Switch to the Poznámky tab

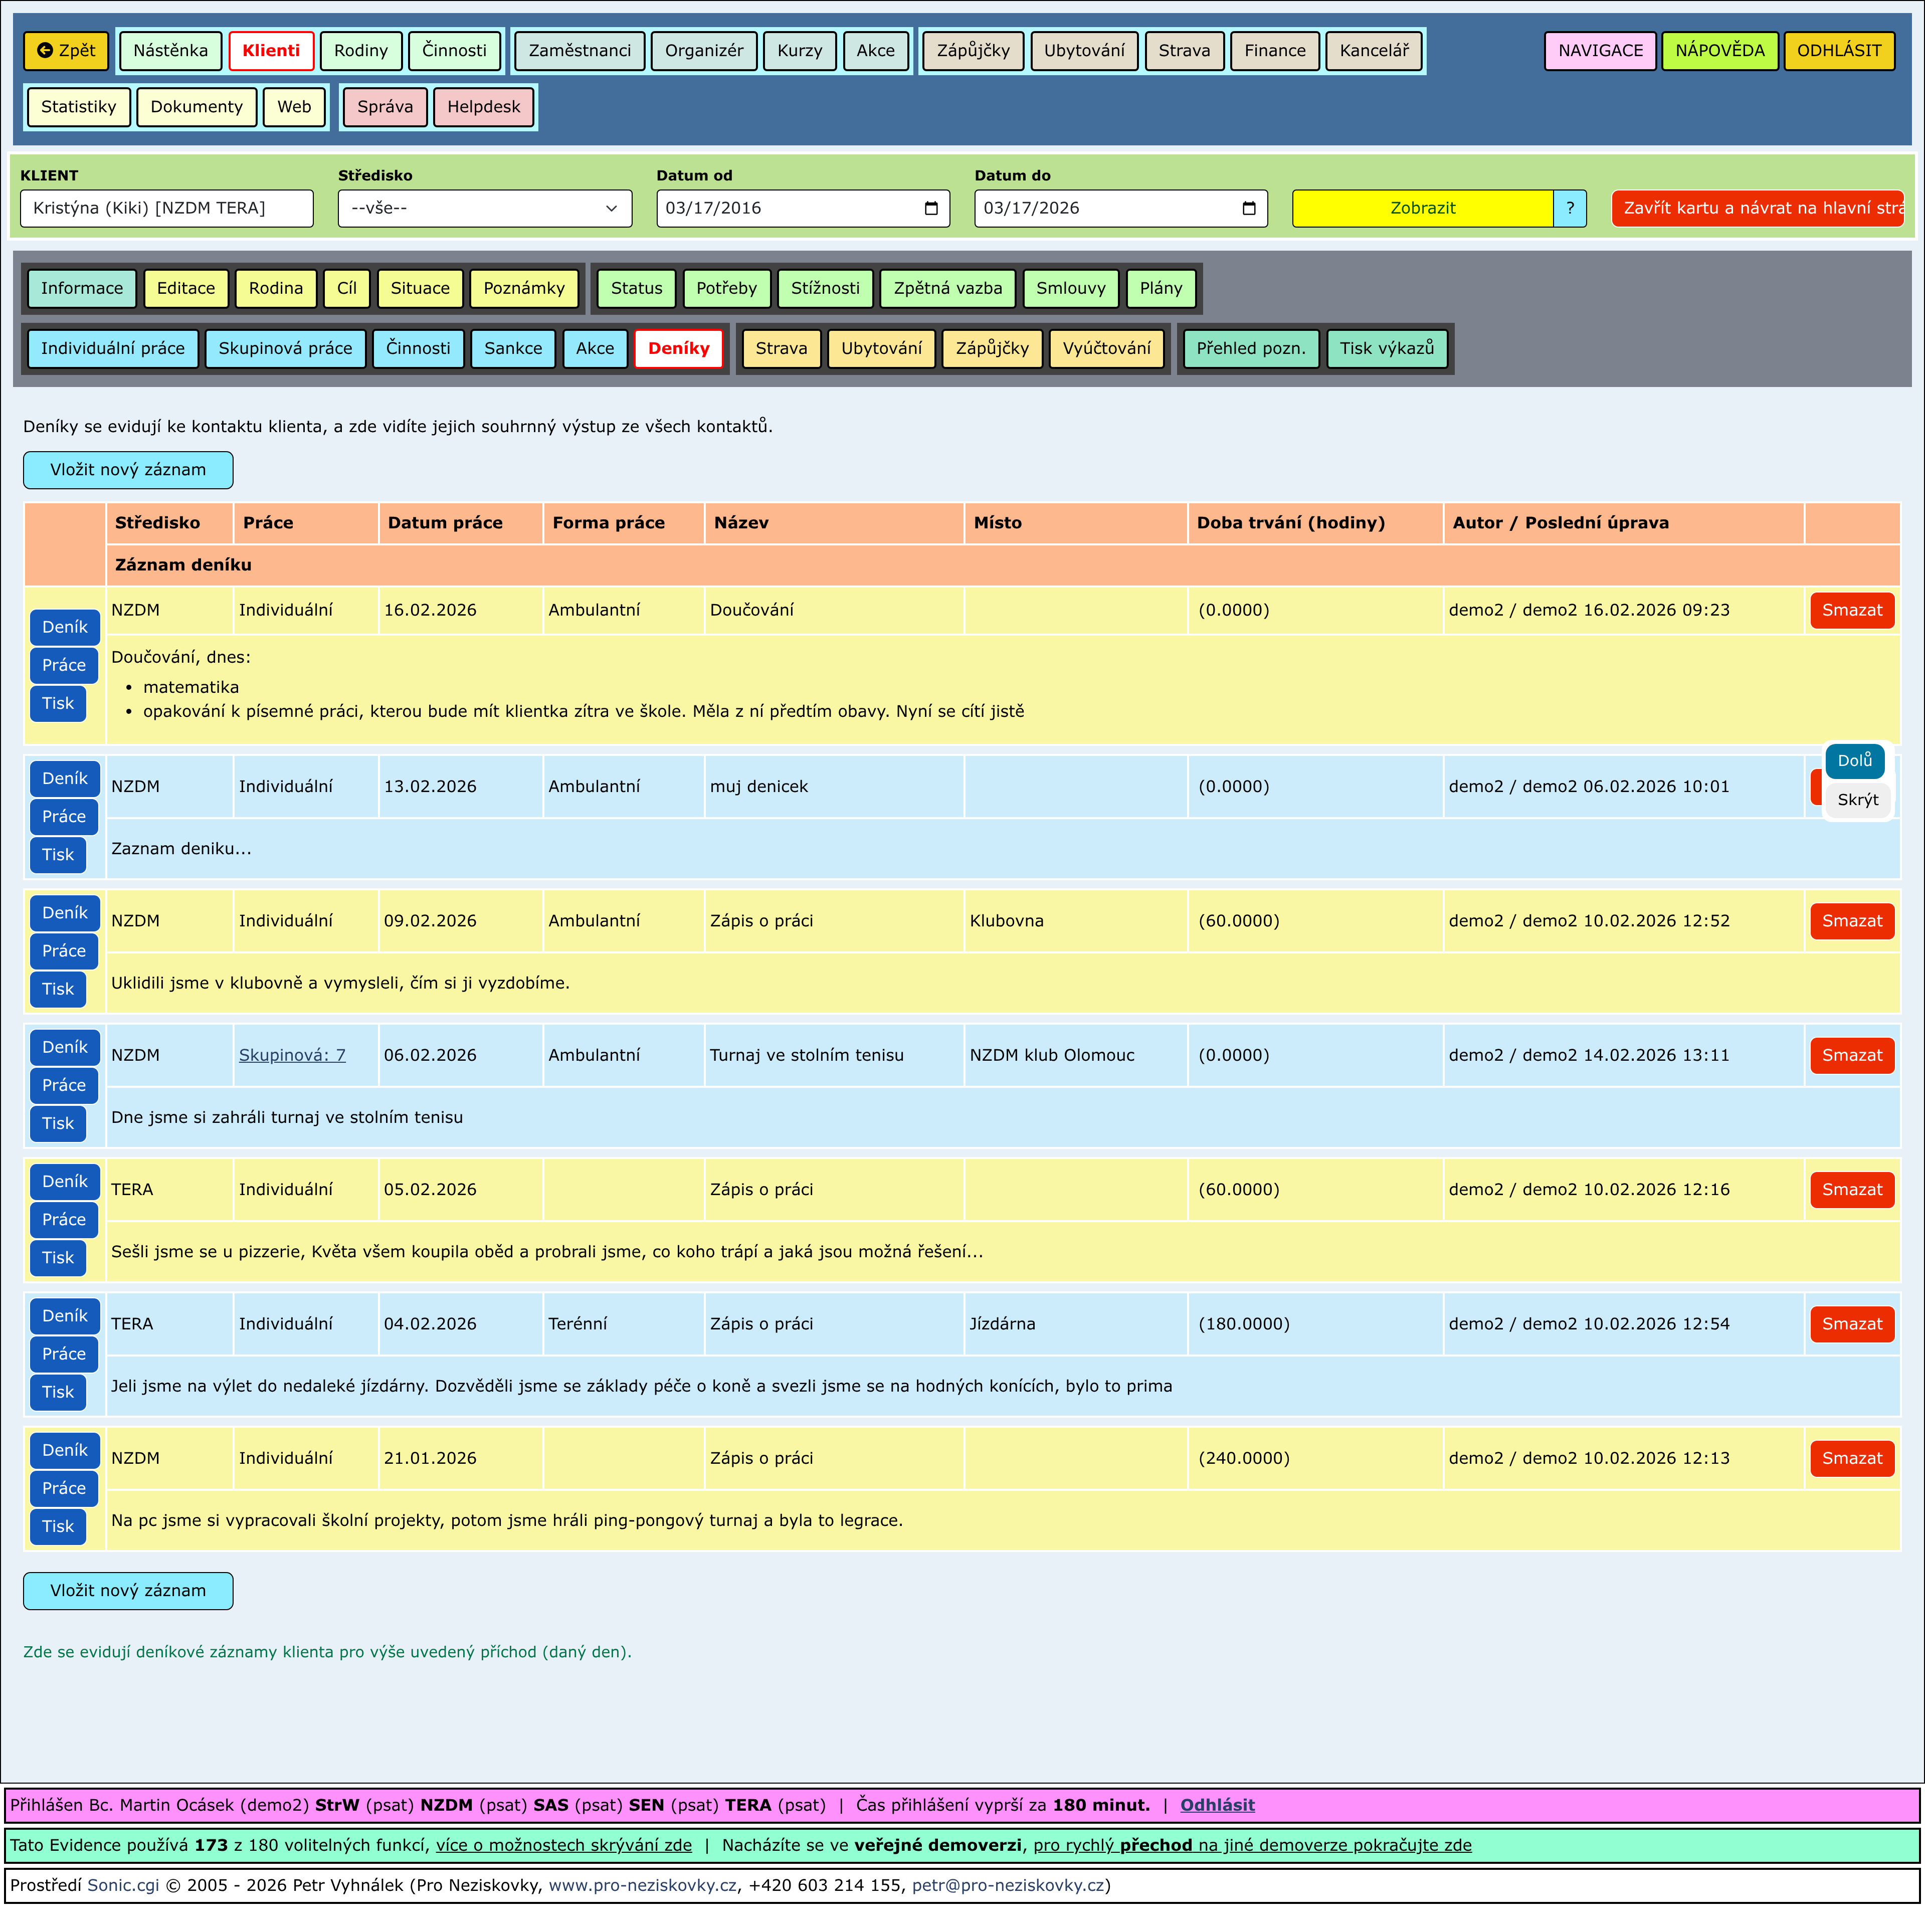(524, 288)
